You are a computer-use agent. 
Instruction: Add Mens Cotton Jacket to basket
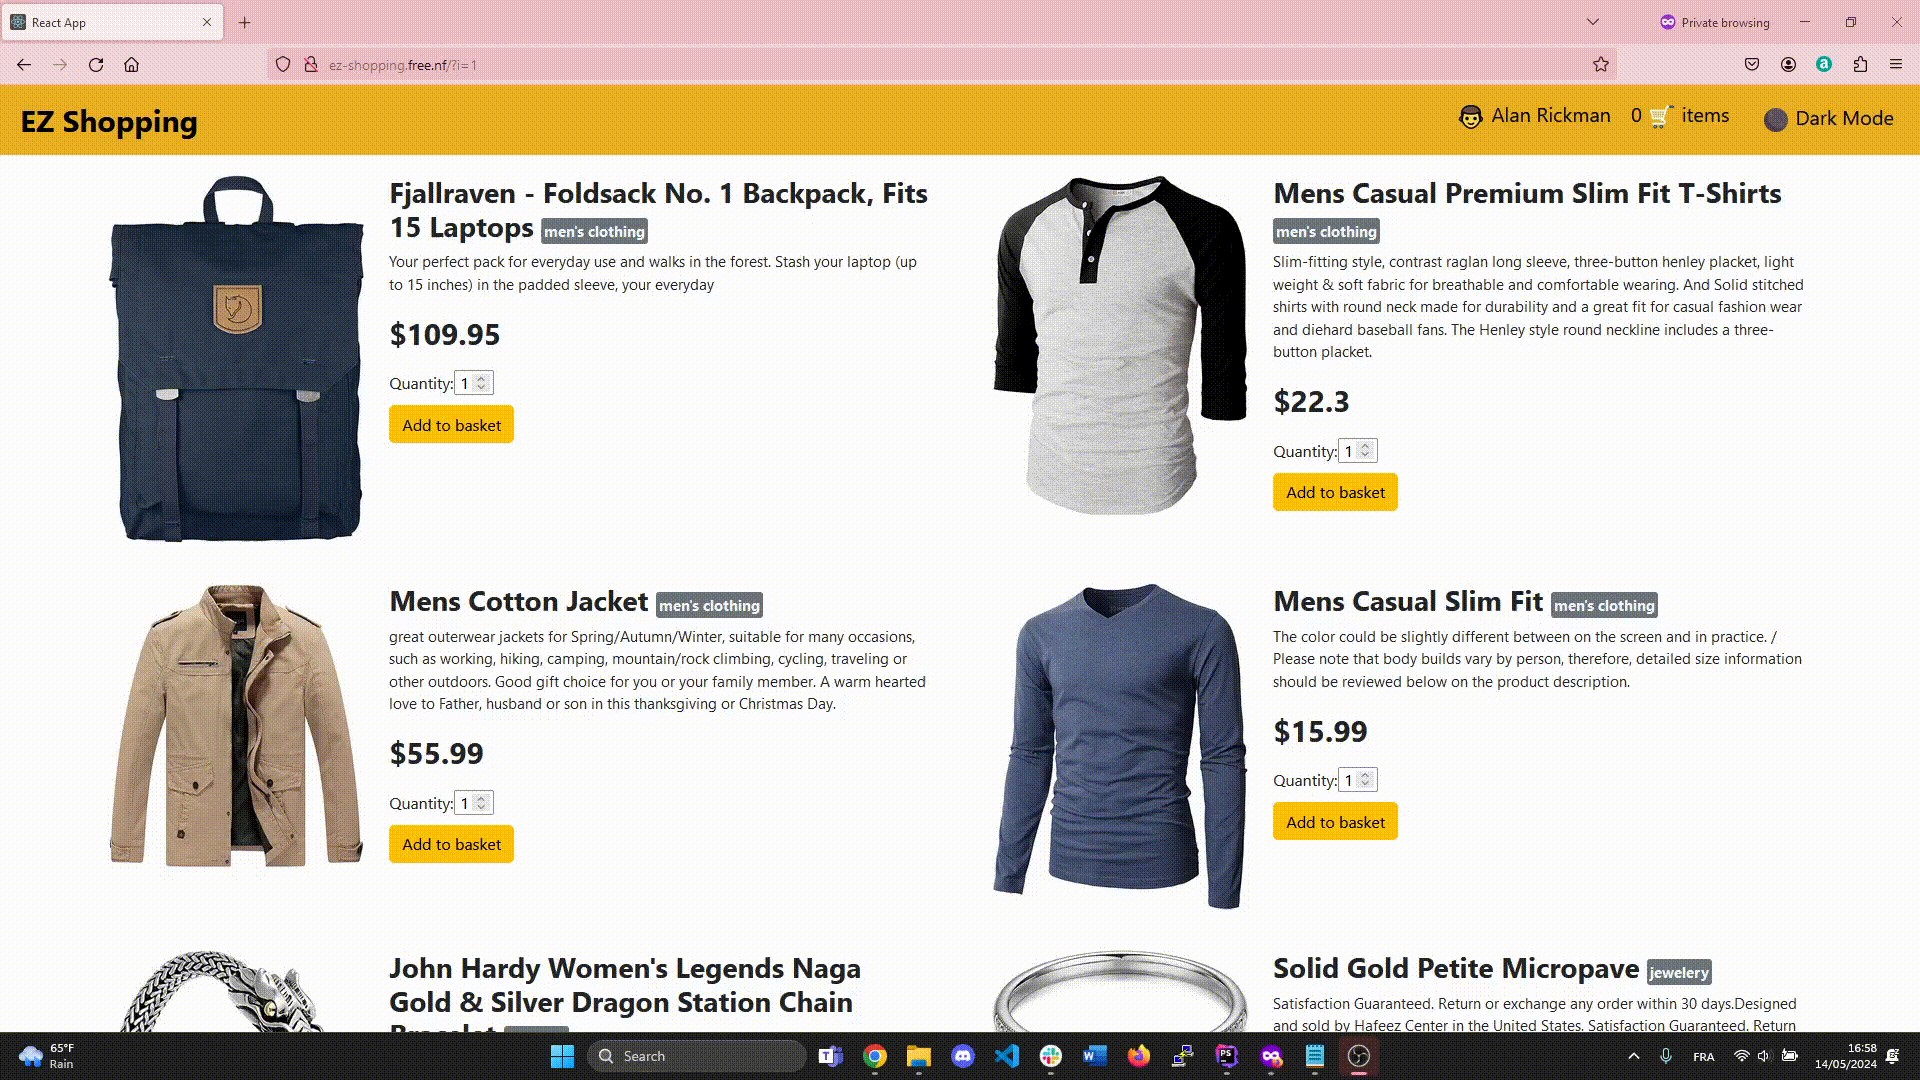tap(451, 844)
